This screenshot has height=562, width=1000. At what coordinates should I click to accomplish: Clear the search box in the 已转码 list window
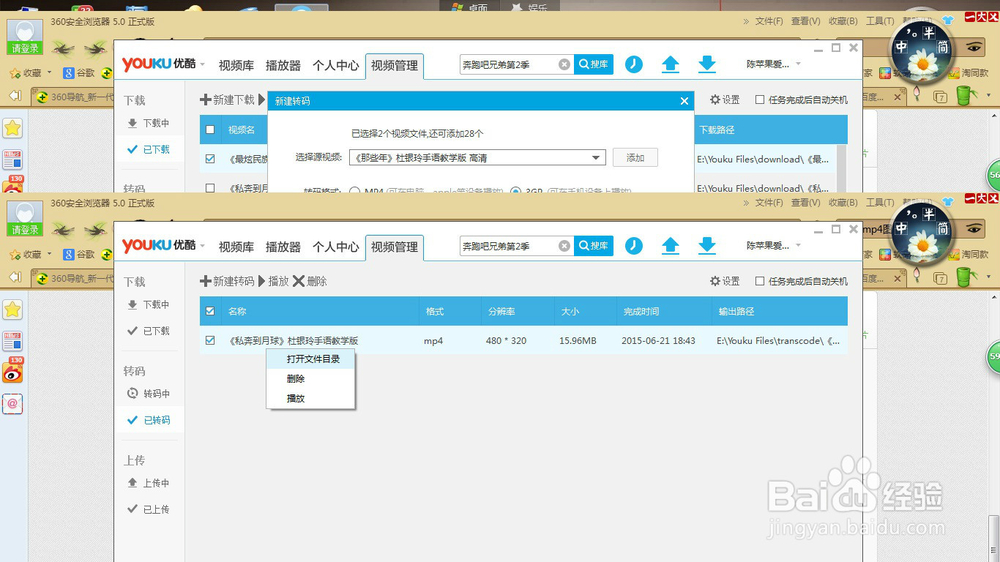[x=564, y=246]
